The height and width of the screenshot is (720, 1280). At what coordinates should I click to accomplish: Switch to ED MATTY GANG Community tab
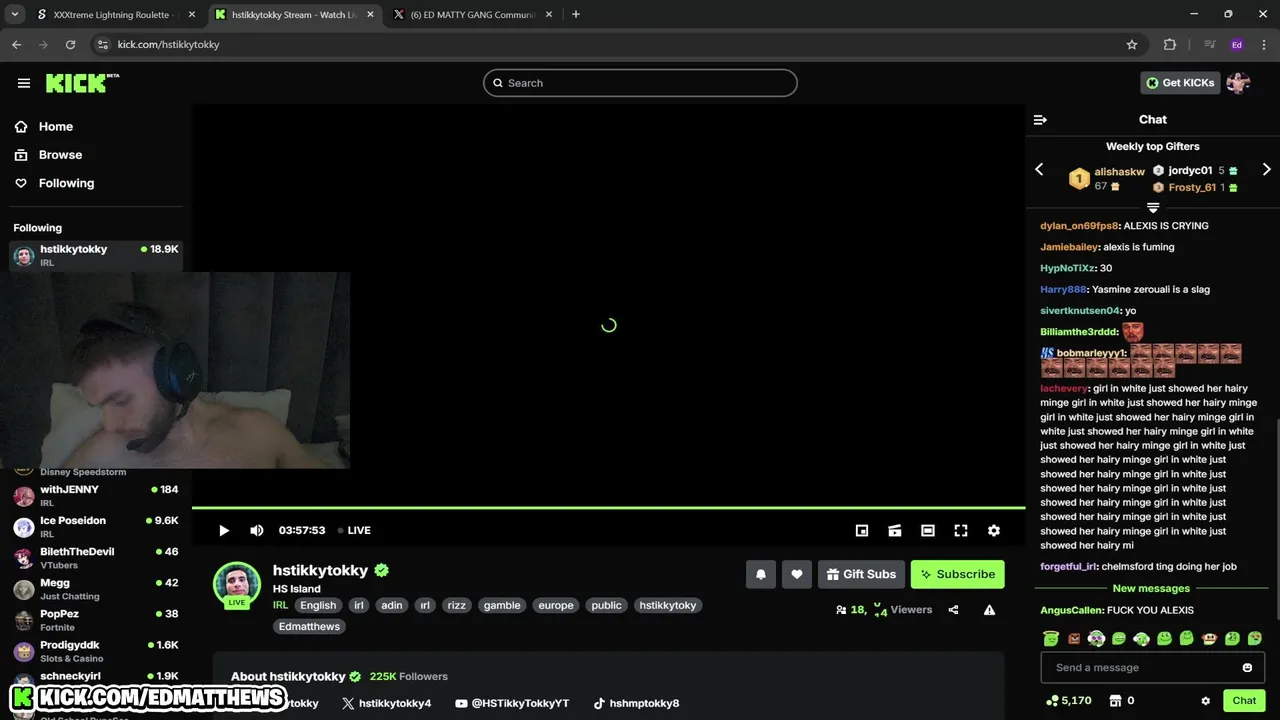click(x=472, y=15)
